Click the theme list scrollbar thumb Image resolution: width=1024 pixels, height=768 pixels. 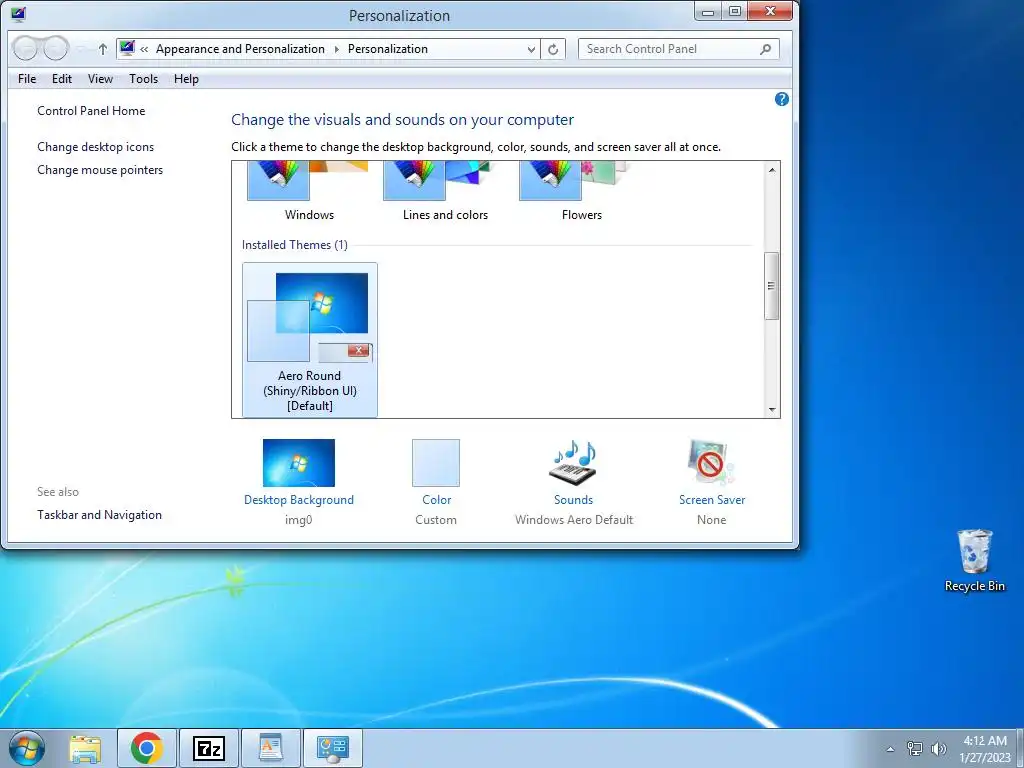click(771, 286)
